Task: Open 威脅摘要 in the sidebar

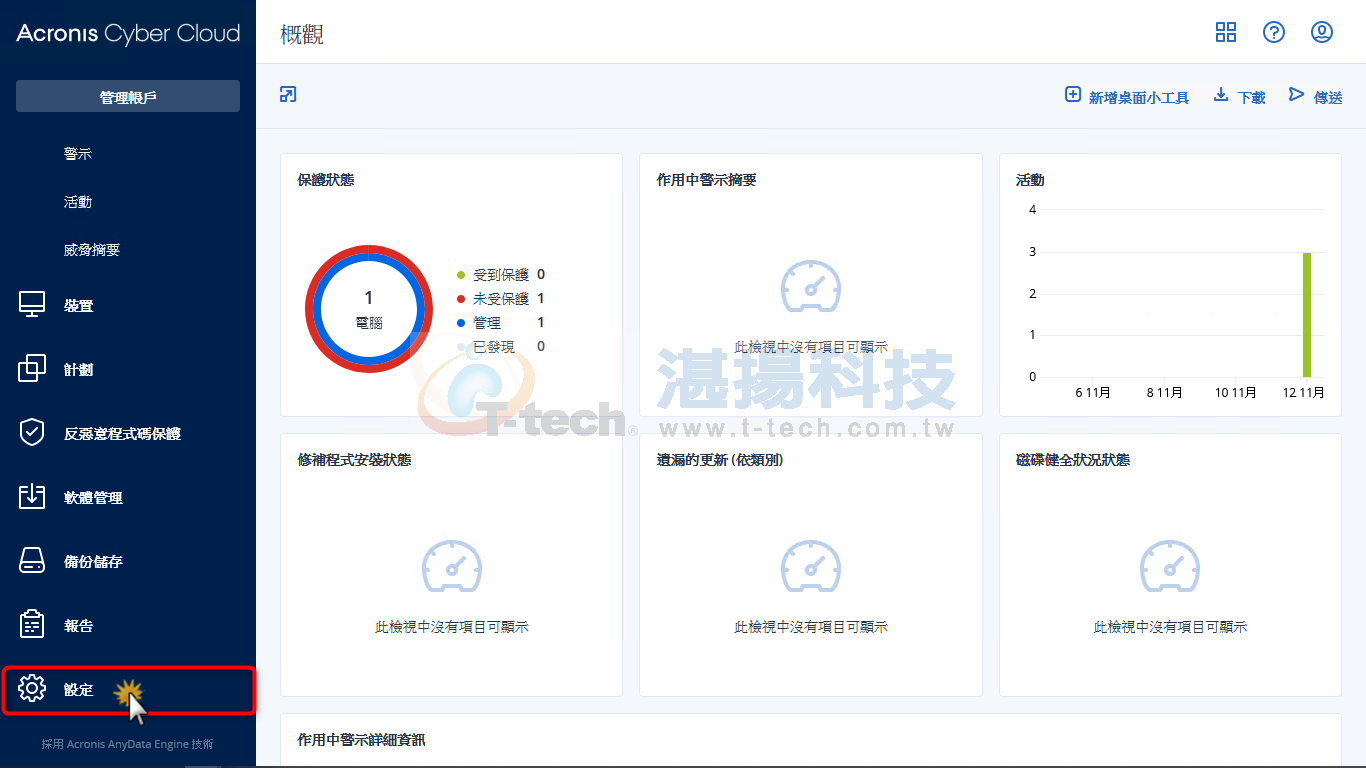Action: tap(92, 250)
